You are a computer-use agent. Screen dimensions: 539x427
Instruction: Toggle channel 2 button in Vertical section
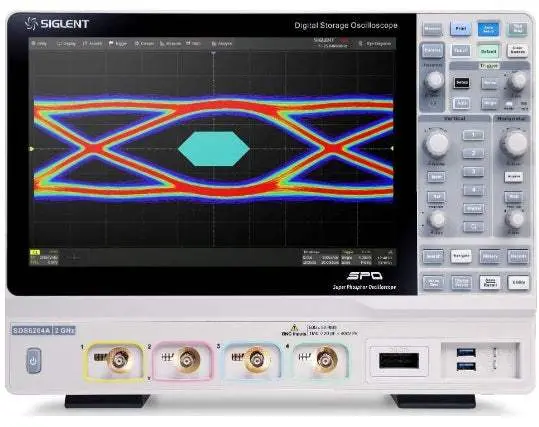[473, 153]
